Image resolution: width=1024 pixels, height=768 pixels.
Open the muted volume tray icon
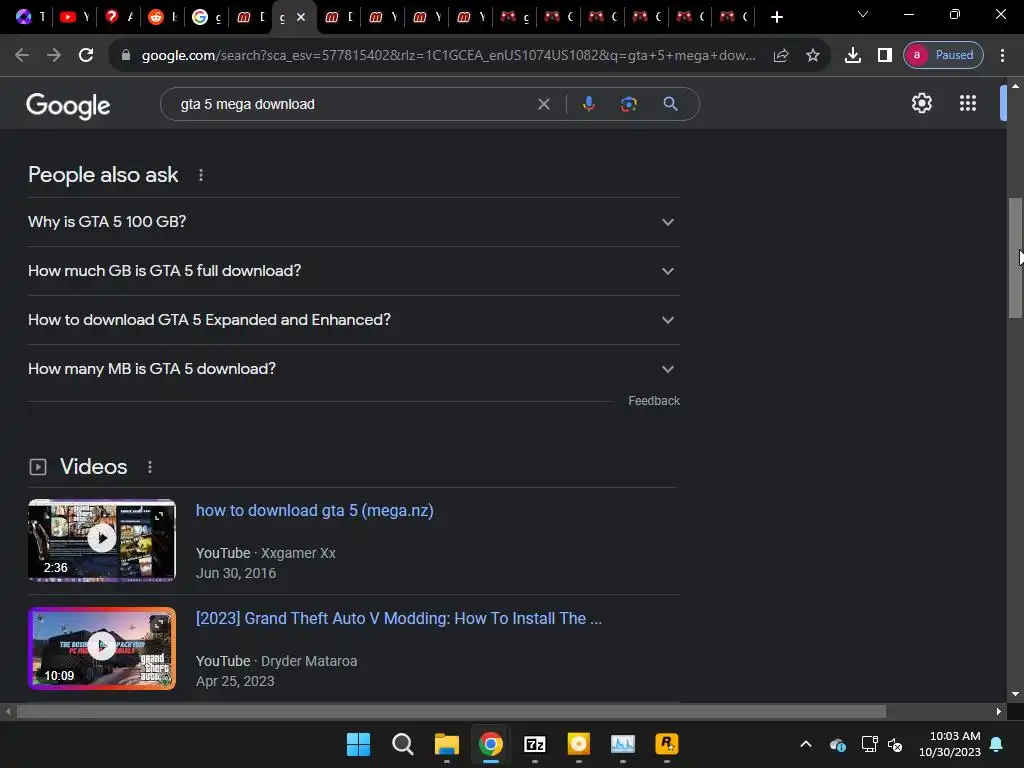(895, 744)
